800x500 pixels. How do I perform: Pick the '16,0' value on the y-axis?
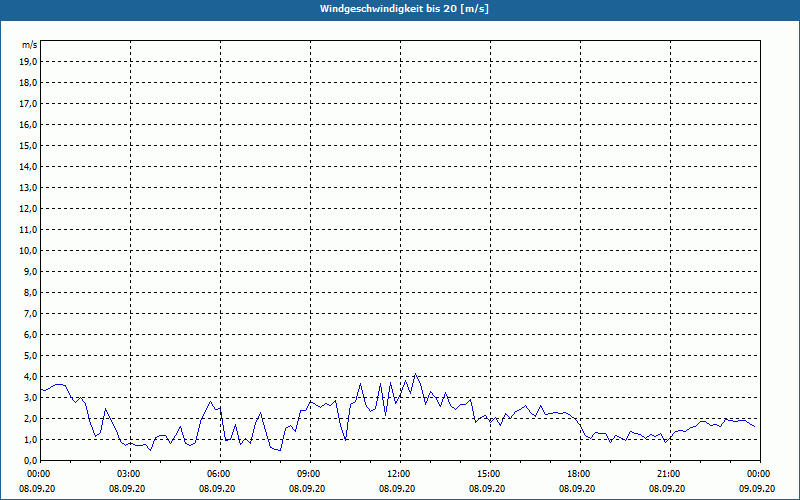pos(30,124)
